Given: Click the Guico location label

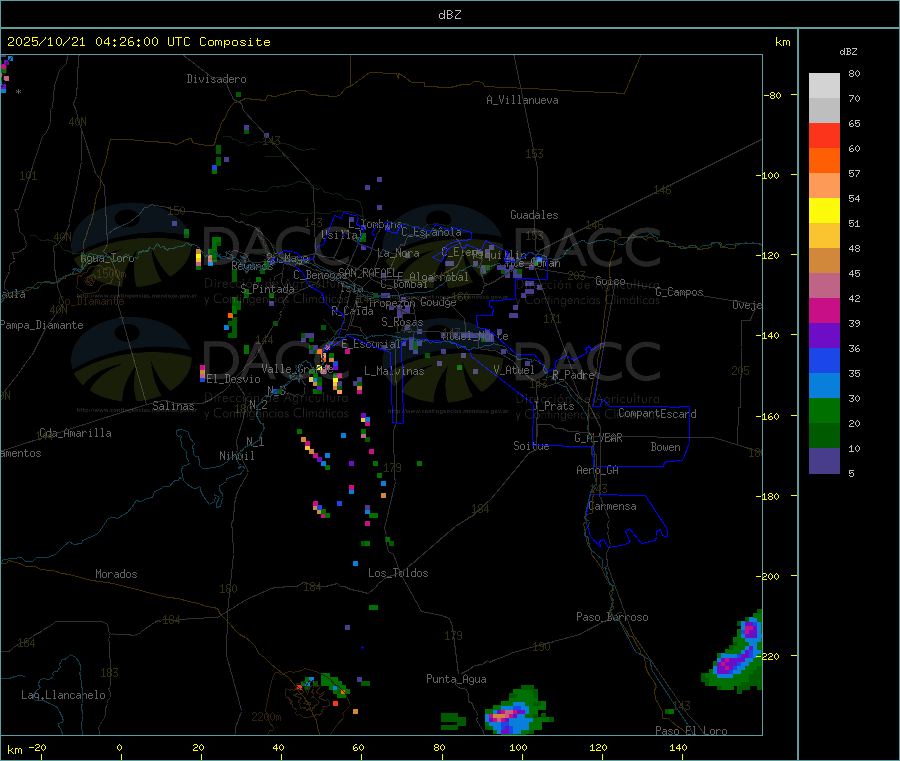Looking at the screenshot, I should 610,281.
